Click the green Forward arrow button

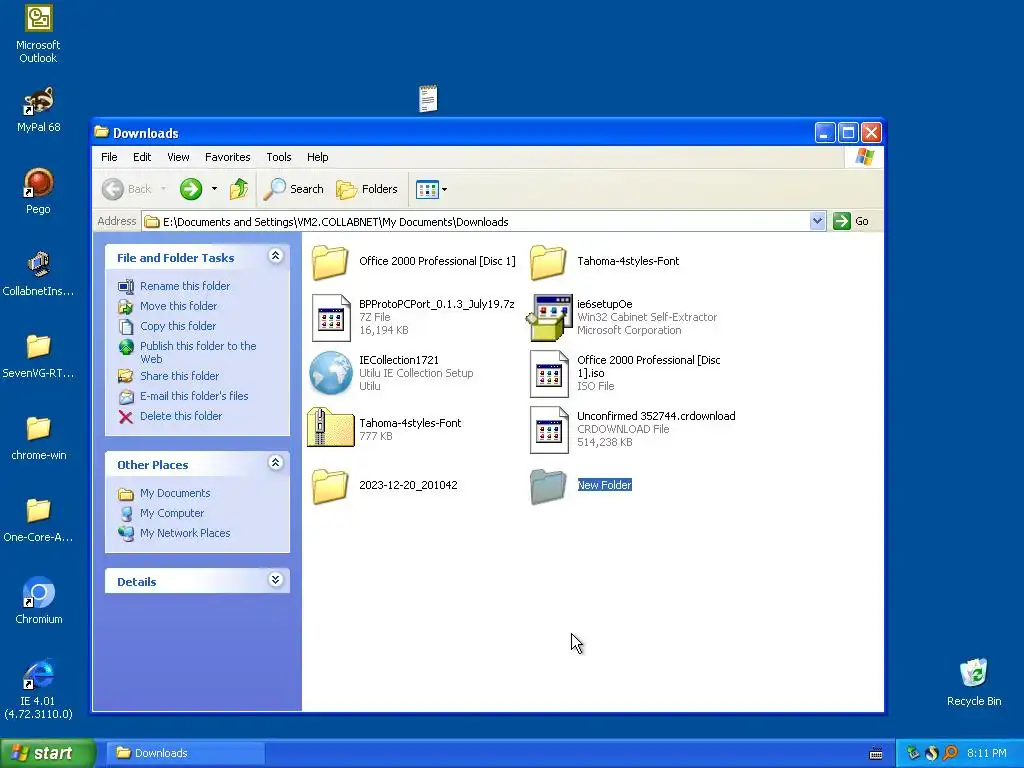pyautogui.click(x=191, y=189)
